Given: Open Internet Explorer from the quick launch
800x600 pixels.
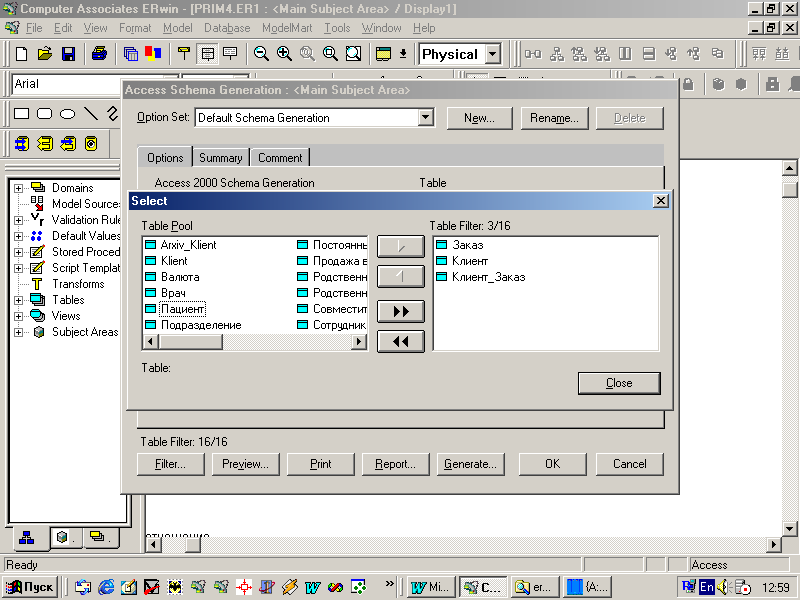Looking at the screenshot, I should click(106, 587).
